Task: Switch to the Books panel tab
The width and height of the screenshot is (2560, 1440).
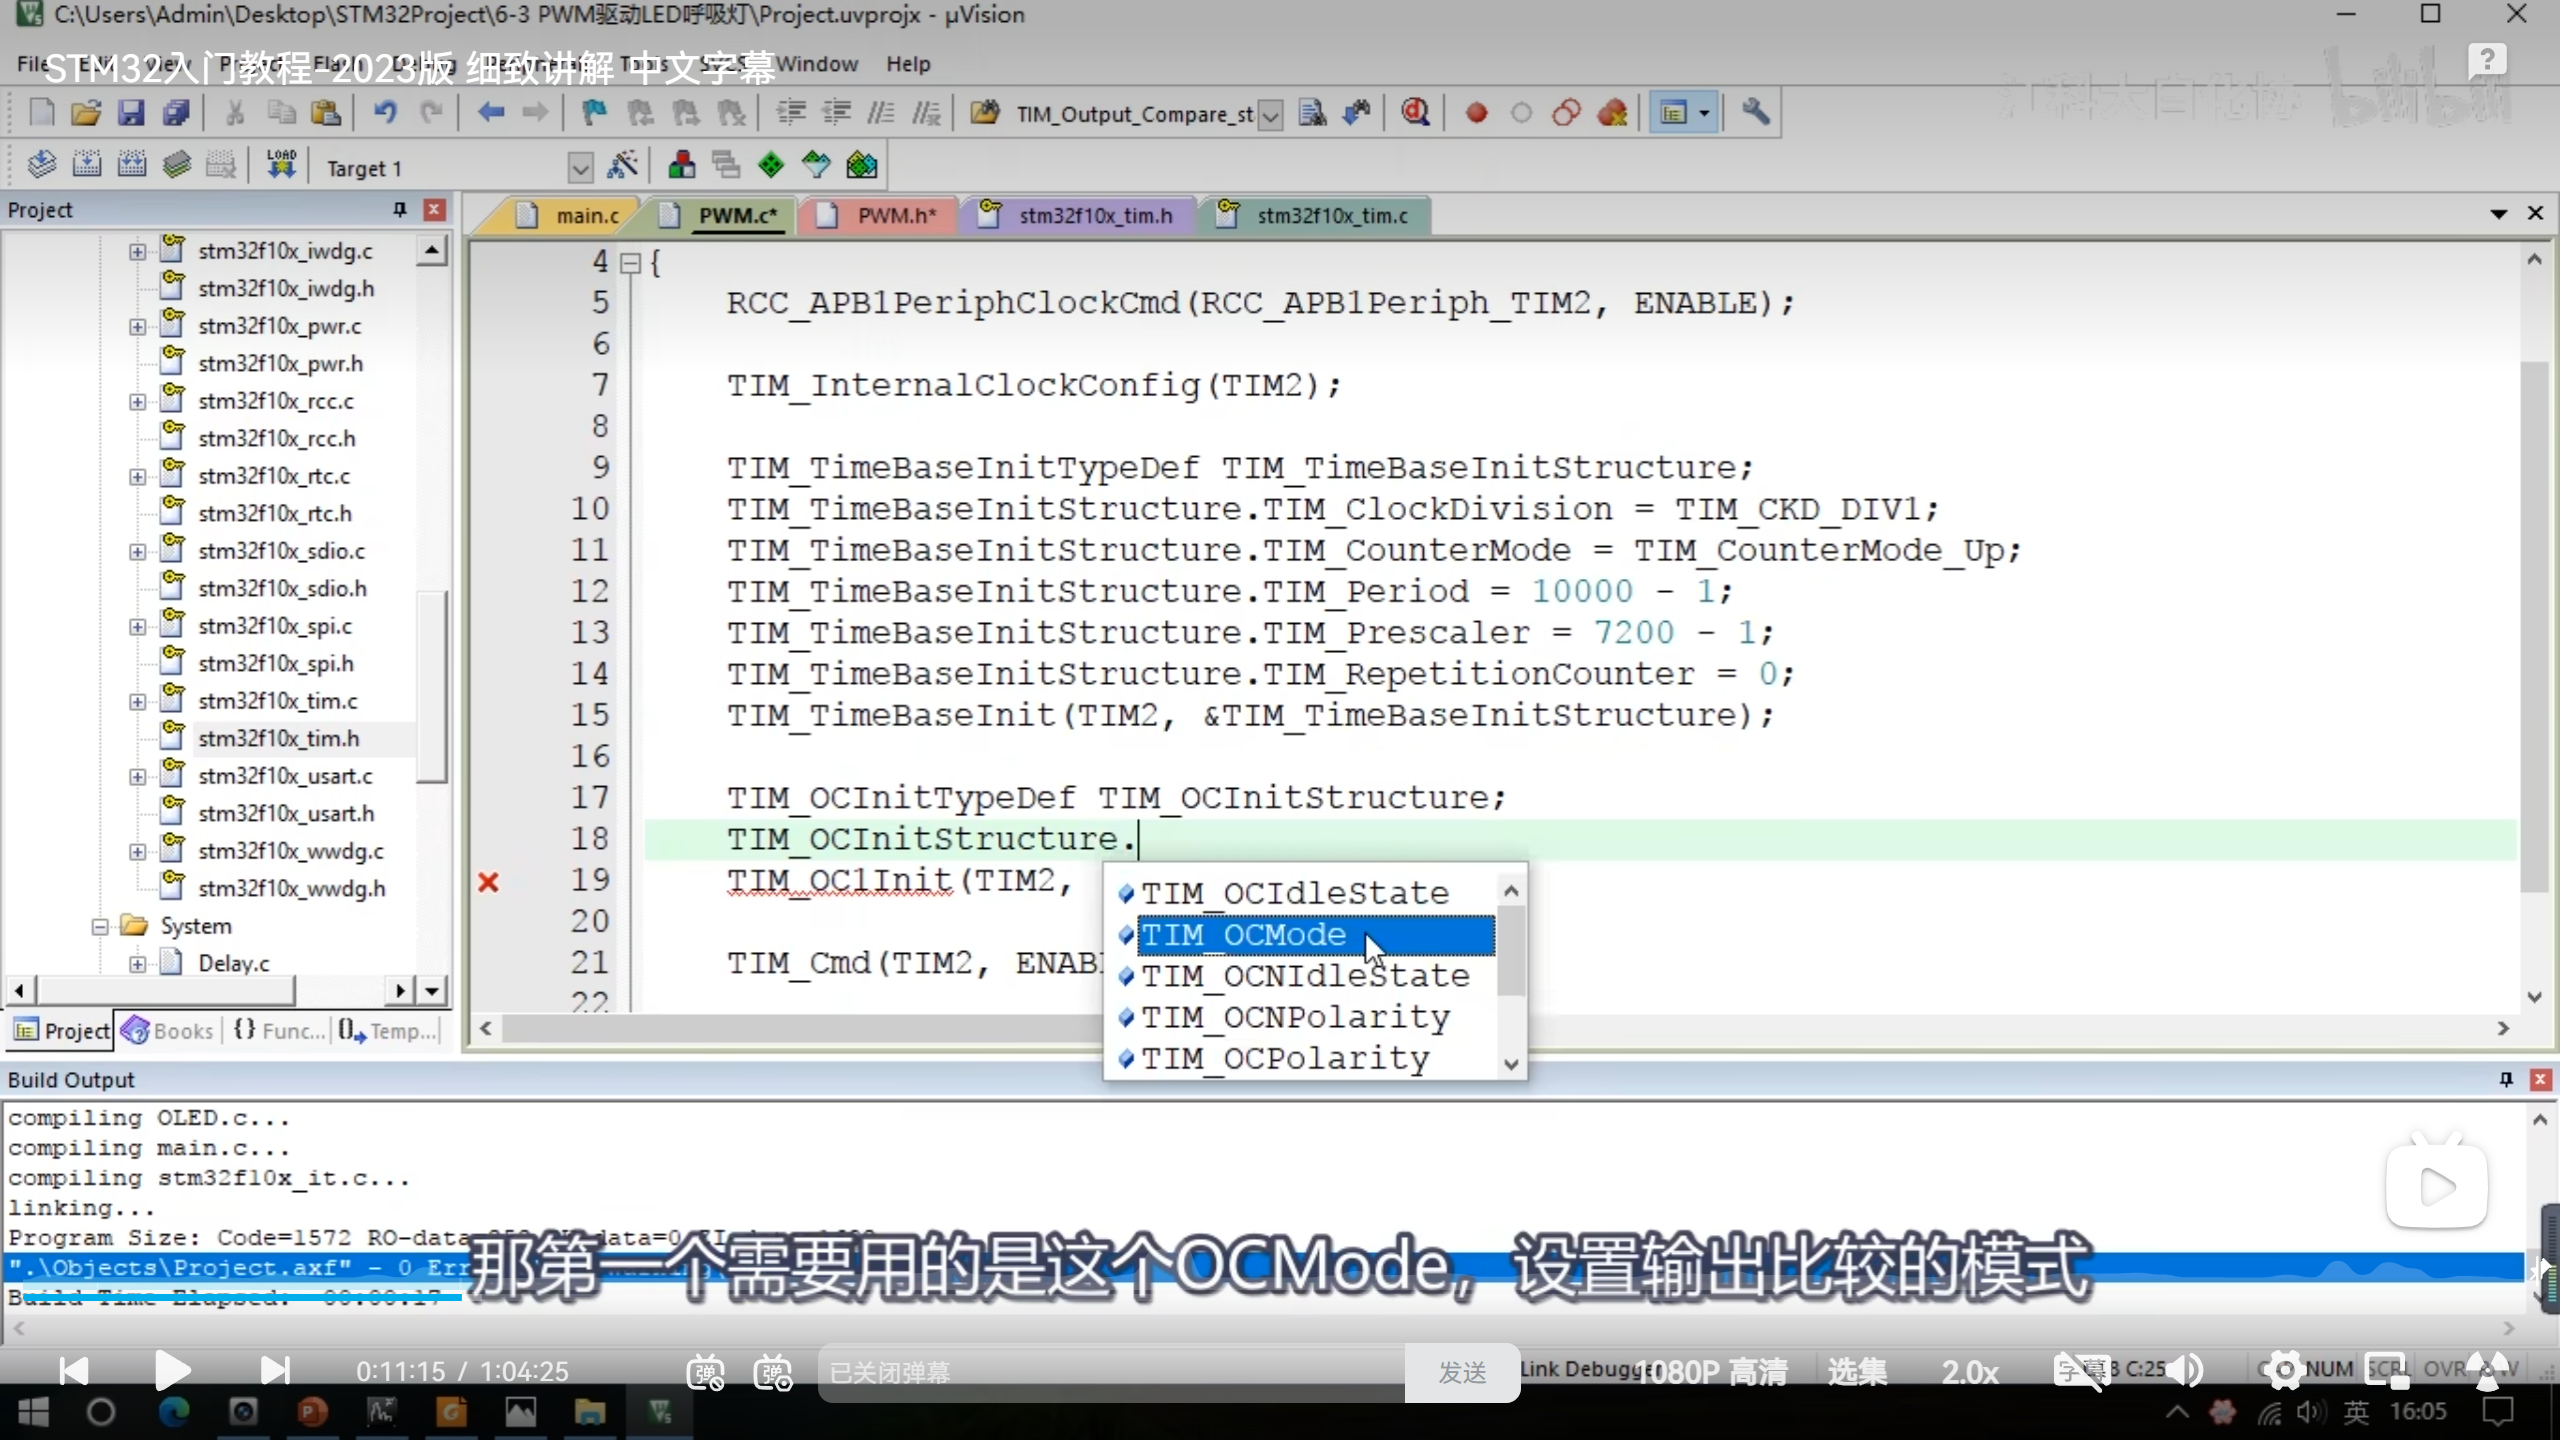Action: tap(168, 1030)
